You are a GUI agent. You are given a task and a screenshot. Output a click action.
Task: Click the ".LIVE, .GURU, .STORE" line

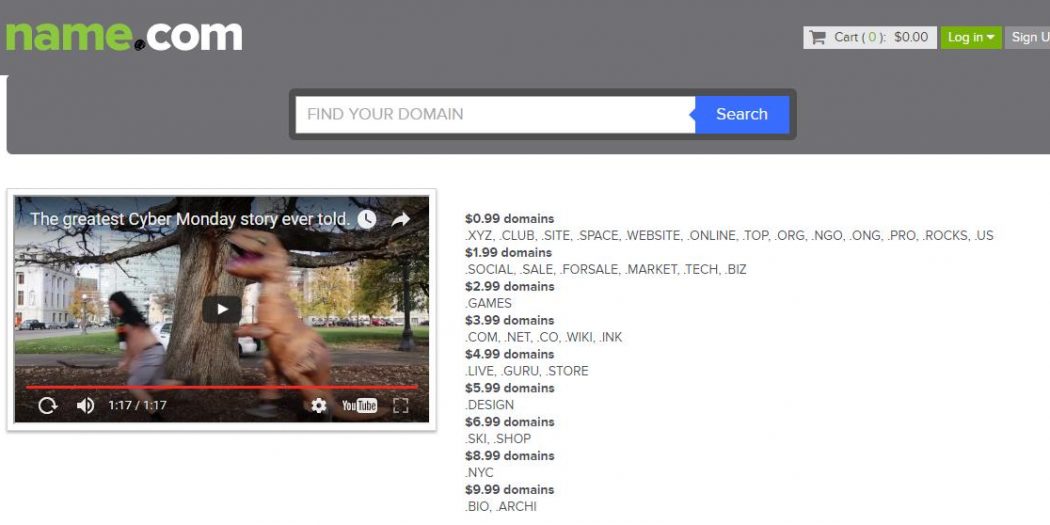tap(526, 371)
